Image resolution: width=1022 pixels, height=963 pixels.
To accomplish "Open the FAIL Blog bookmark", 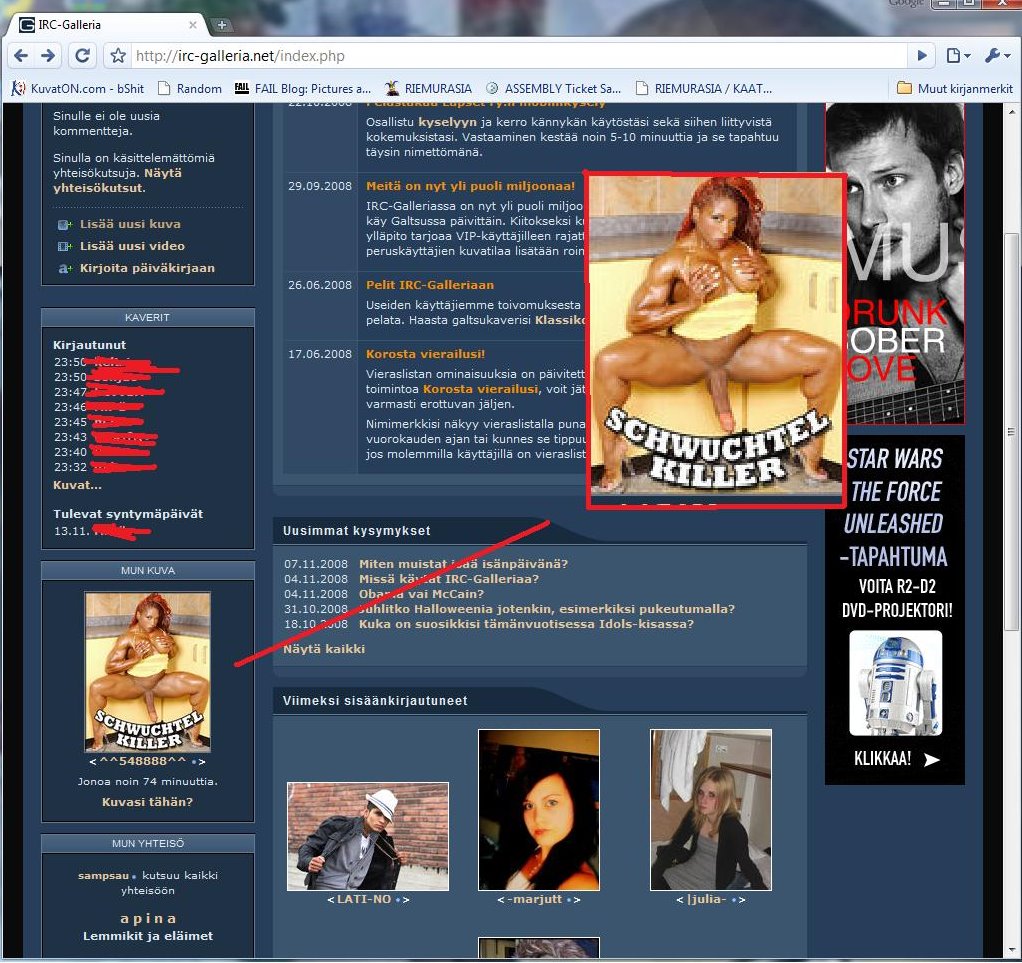I will (x=303, y=88).
